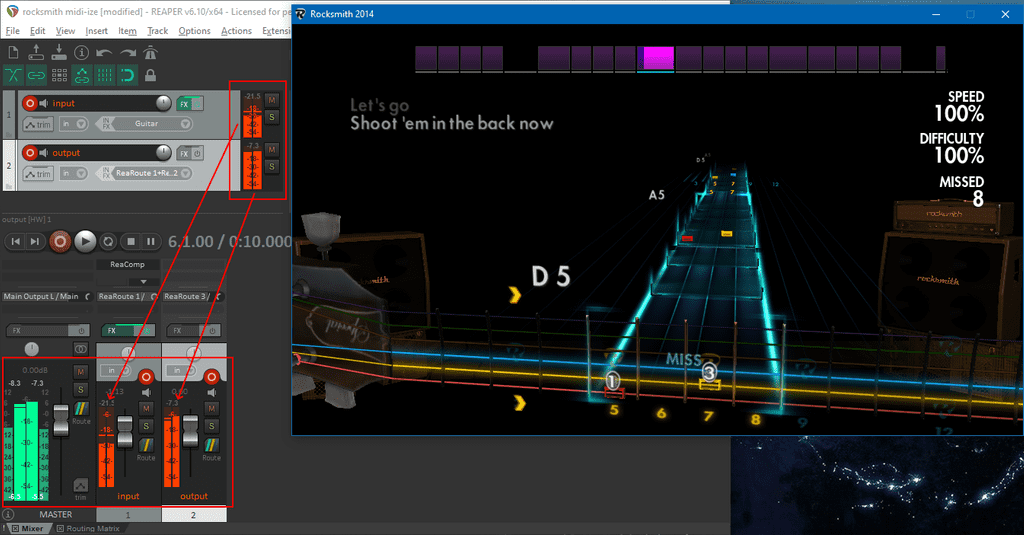Toggle auto-crossfade toolbar button
The height and width of the screenshot is (535, 1024).
[13, 75]
